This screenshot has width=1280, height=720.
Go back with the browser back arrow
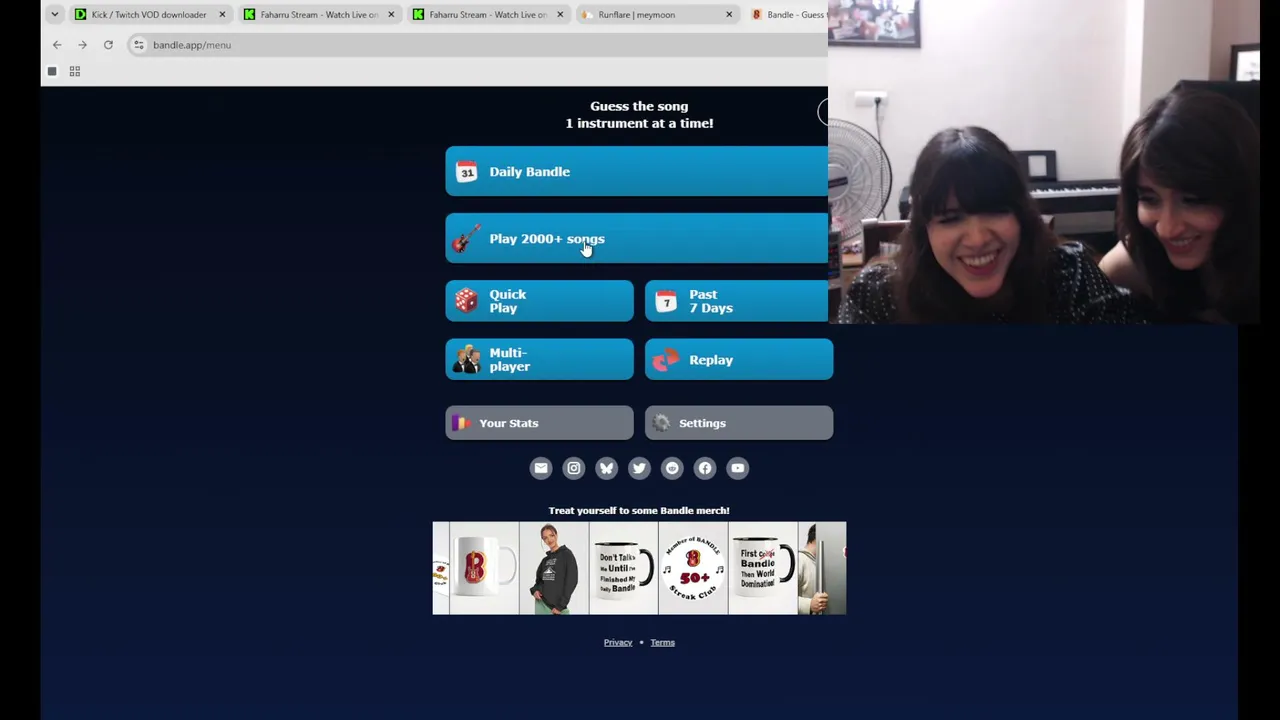(57, 45)
